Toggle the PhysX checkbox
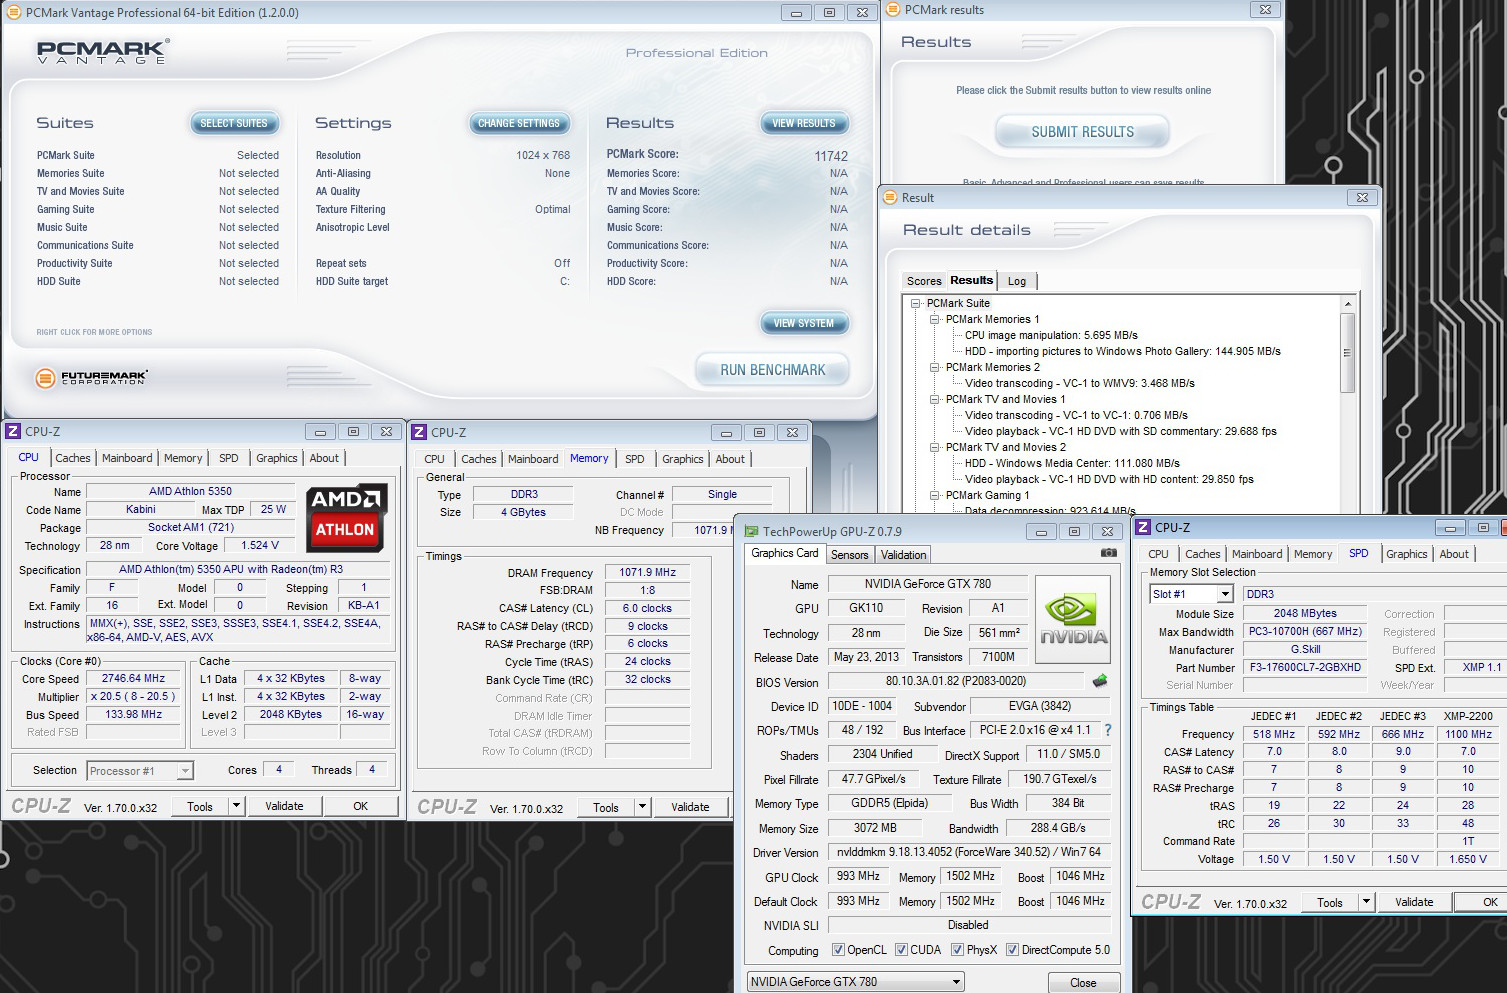The height and width of the screenshot is (993, 1507). click(957, 950)
